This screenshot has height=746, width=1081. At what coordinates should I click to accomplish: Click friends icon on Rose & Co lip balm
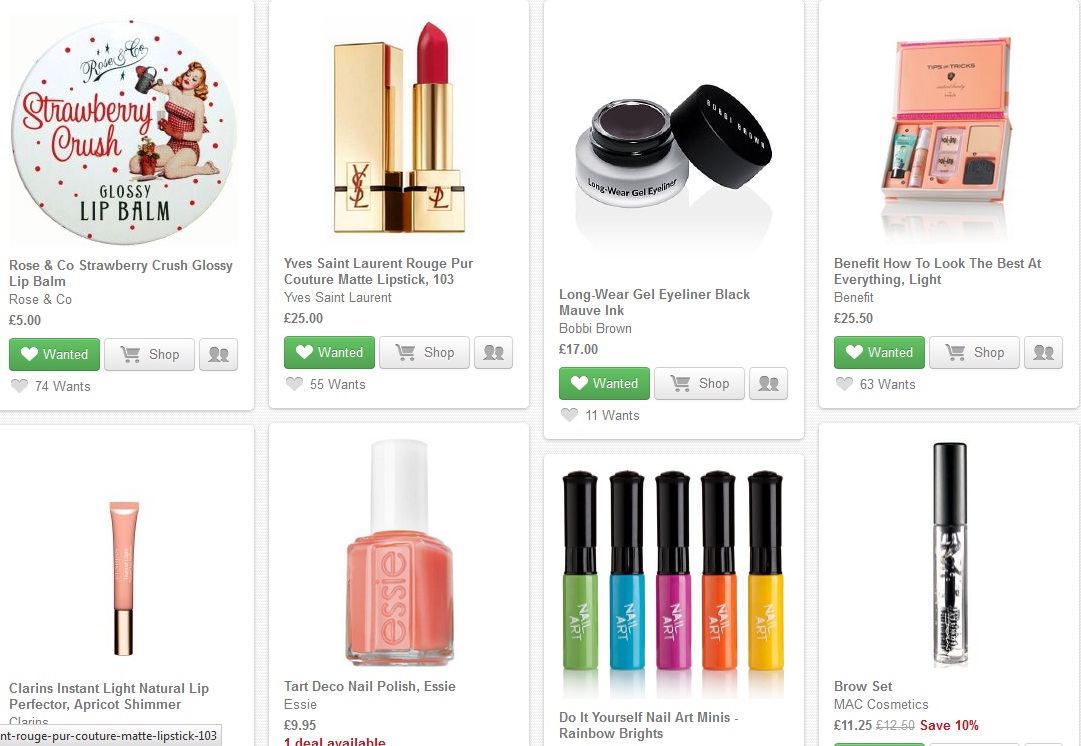coord(218,354)
